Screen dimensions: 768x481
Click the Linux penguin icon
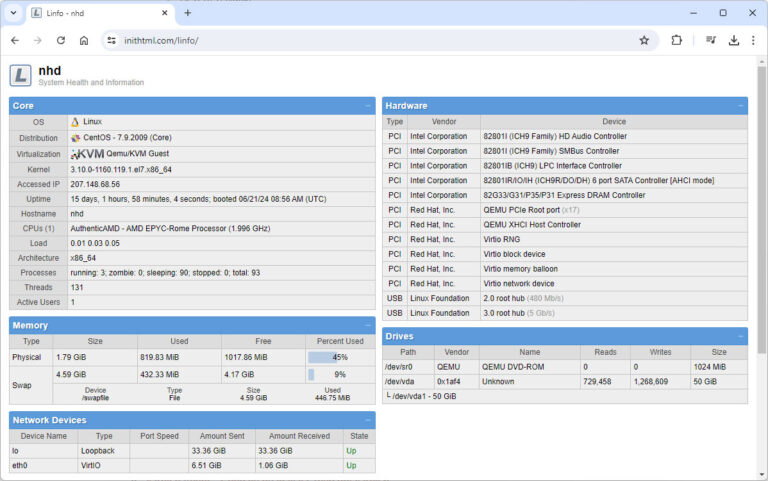click(75, 122)
